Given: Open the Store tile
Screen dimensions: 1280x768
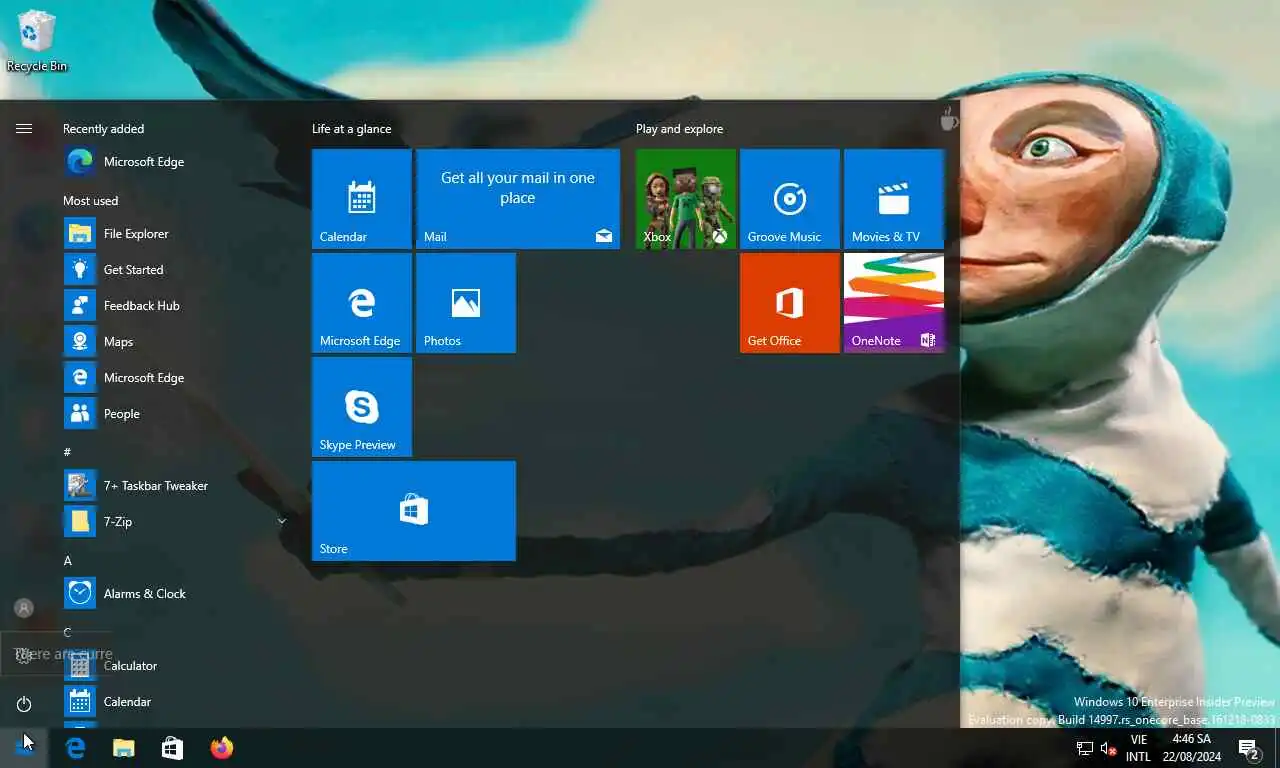Looking at the screenshot, I should (414, 511).
